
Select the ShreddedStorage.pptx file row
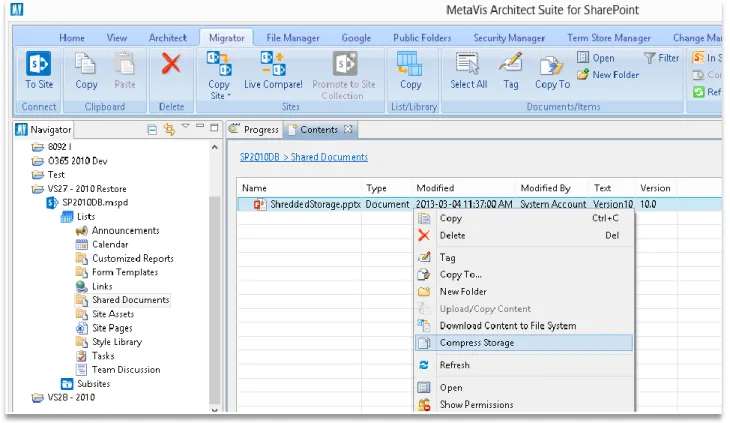click(480, 204)
